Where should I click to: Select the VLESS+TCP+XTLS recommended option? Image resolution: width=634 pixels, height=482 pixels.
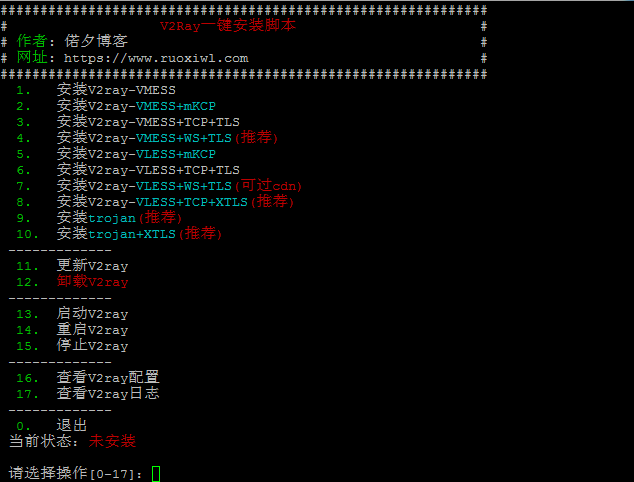[x=175, y=202]
